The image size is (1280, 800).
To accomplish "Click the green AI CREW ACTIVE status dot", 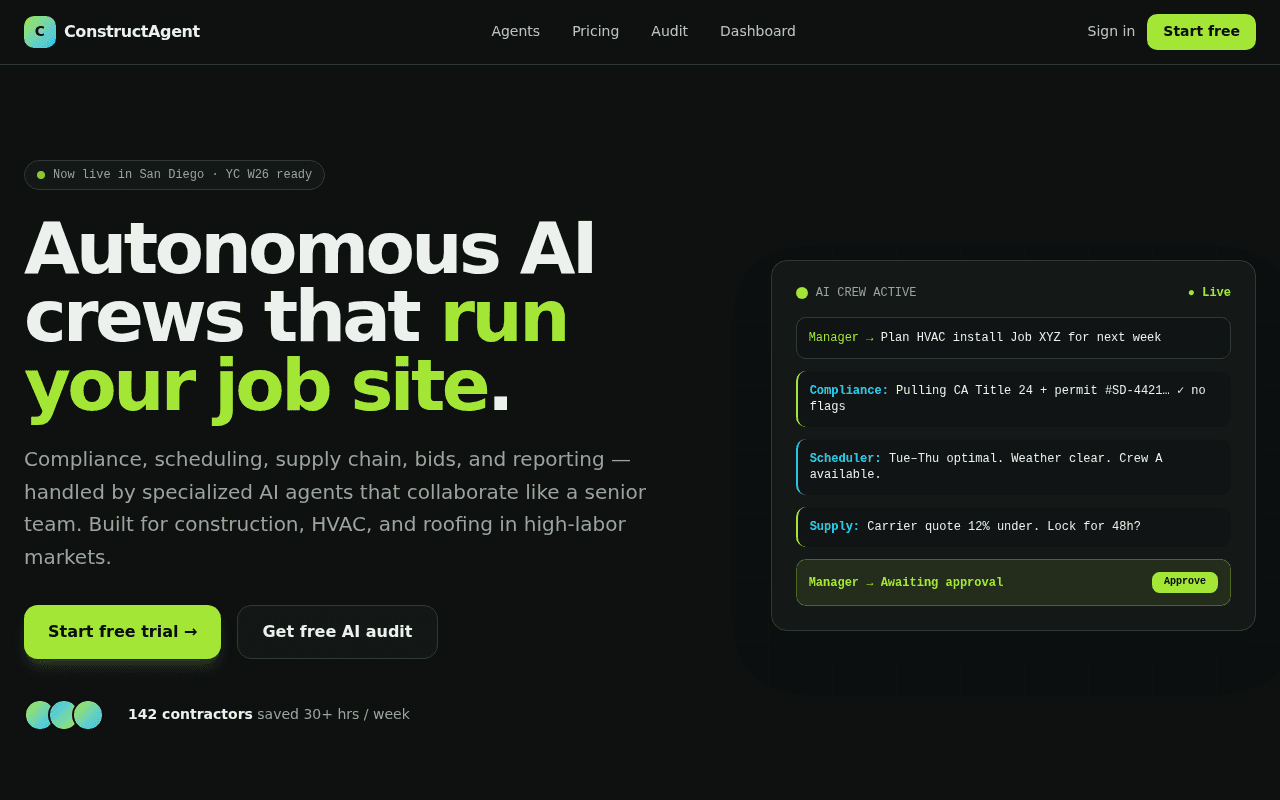I will (802, 293).
